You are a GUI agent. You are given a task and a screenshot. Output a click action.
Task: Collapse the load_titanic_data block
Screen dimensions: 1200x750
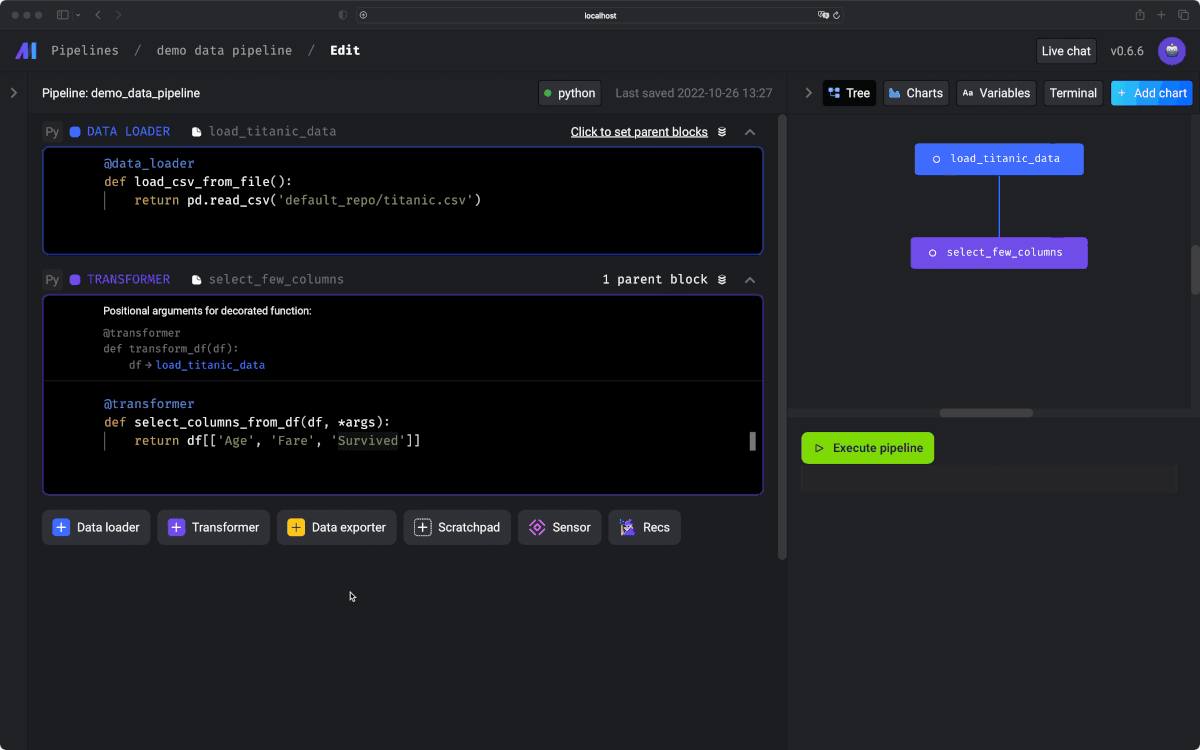(x=750, y=132)
